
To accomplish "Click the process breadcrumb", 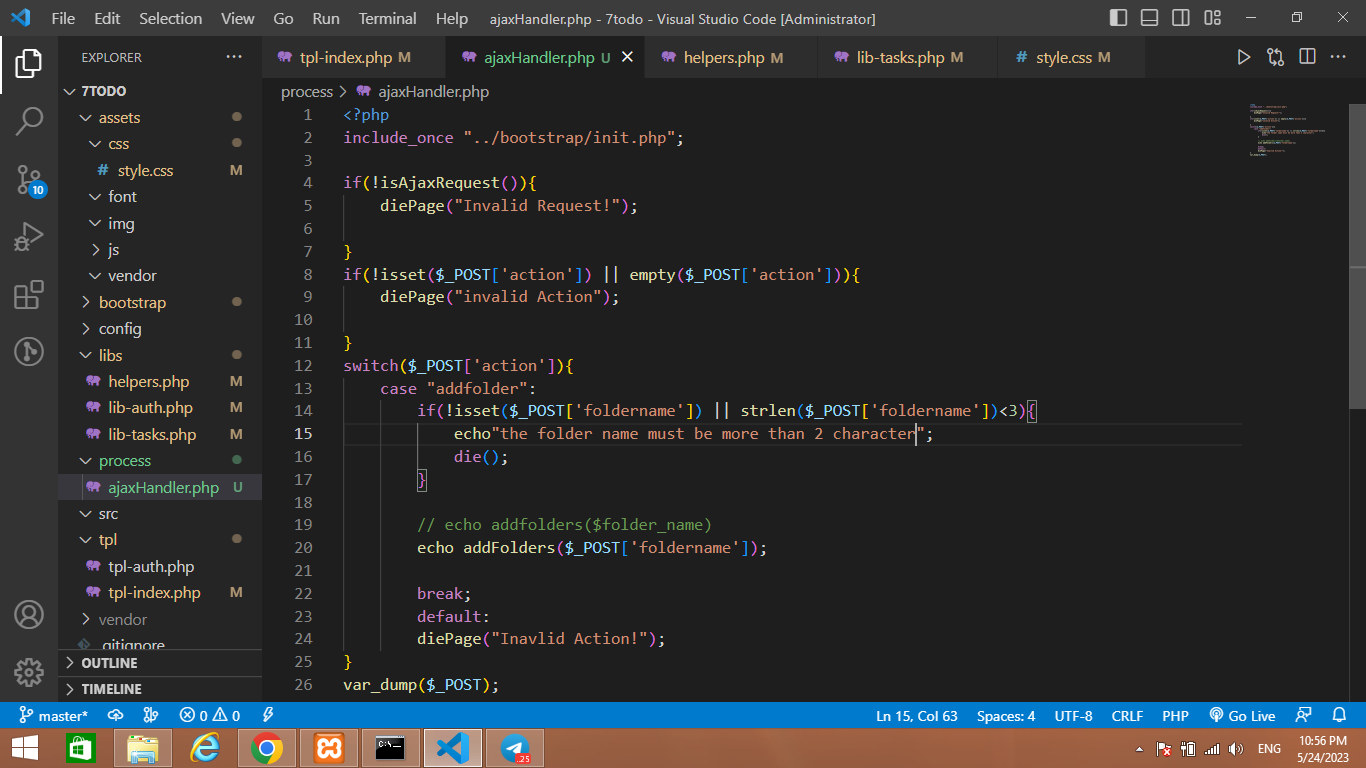I will tap(307, 91).
